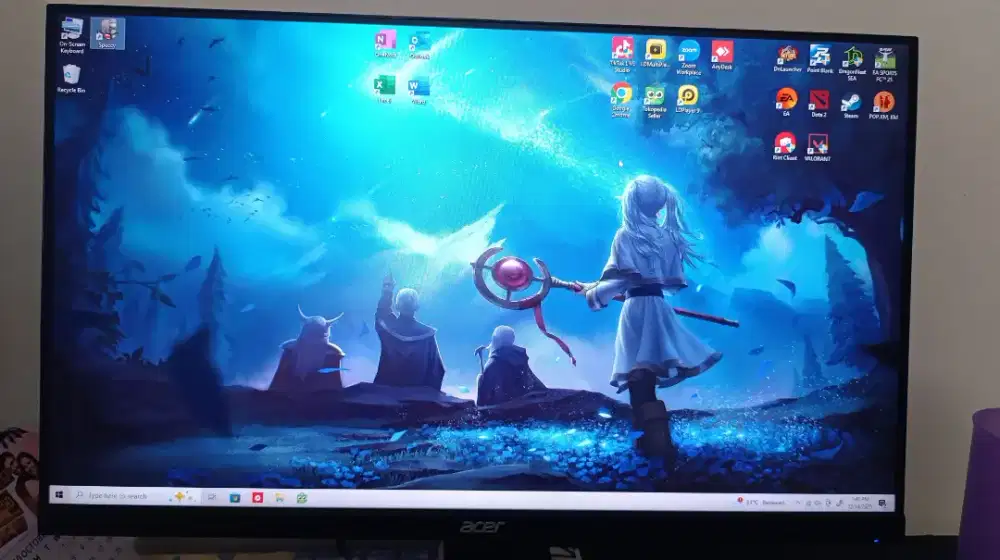Open the blue taskbar app icon
Viewport: 1000px width, 560px height.
tap(235, 497)
